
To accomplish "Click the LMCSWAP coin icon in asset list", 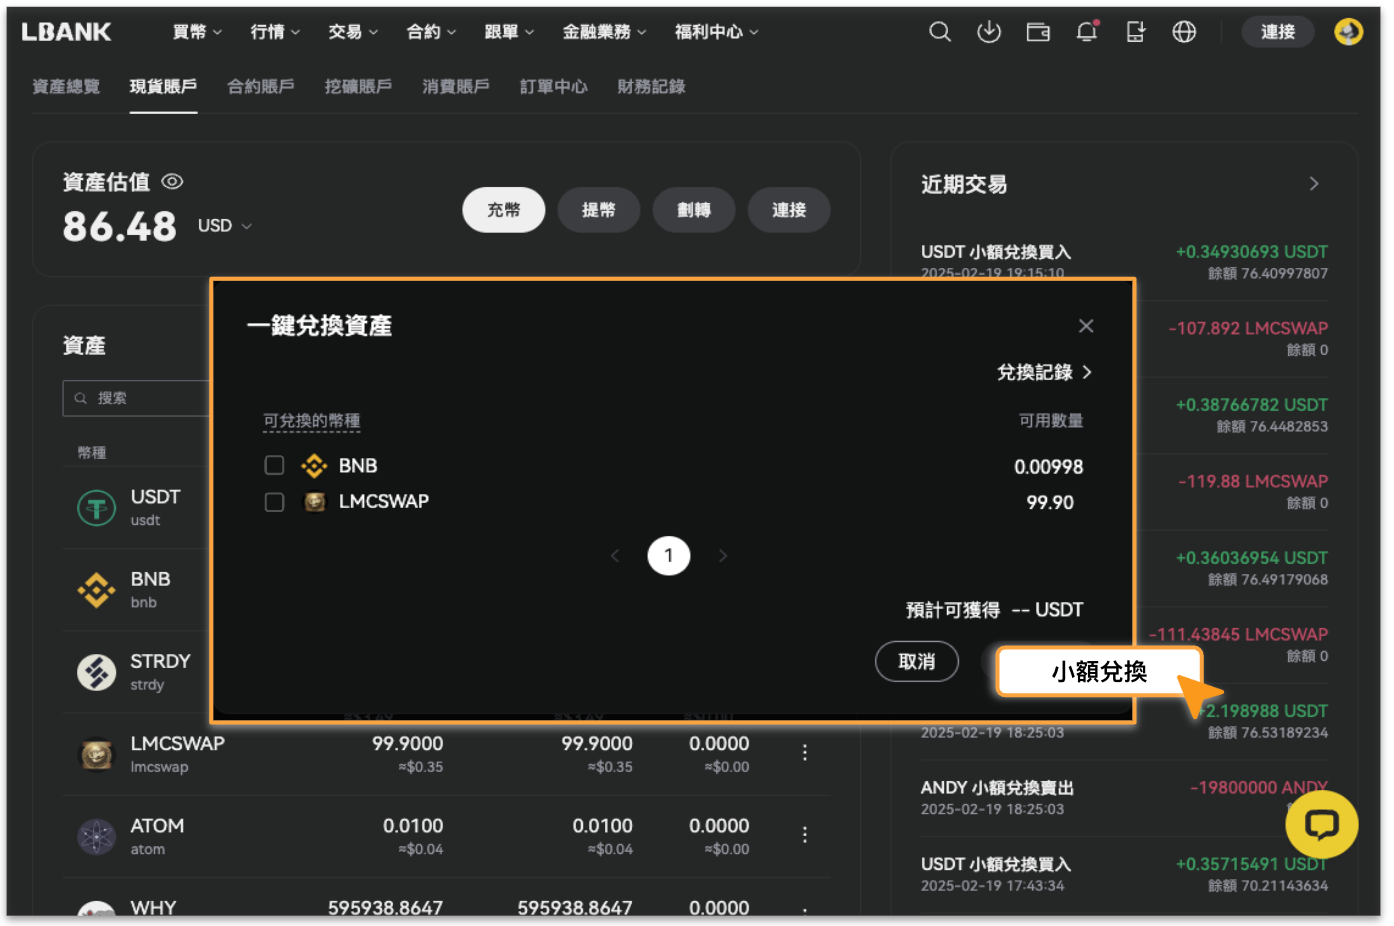I will coord(97,755).
